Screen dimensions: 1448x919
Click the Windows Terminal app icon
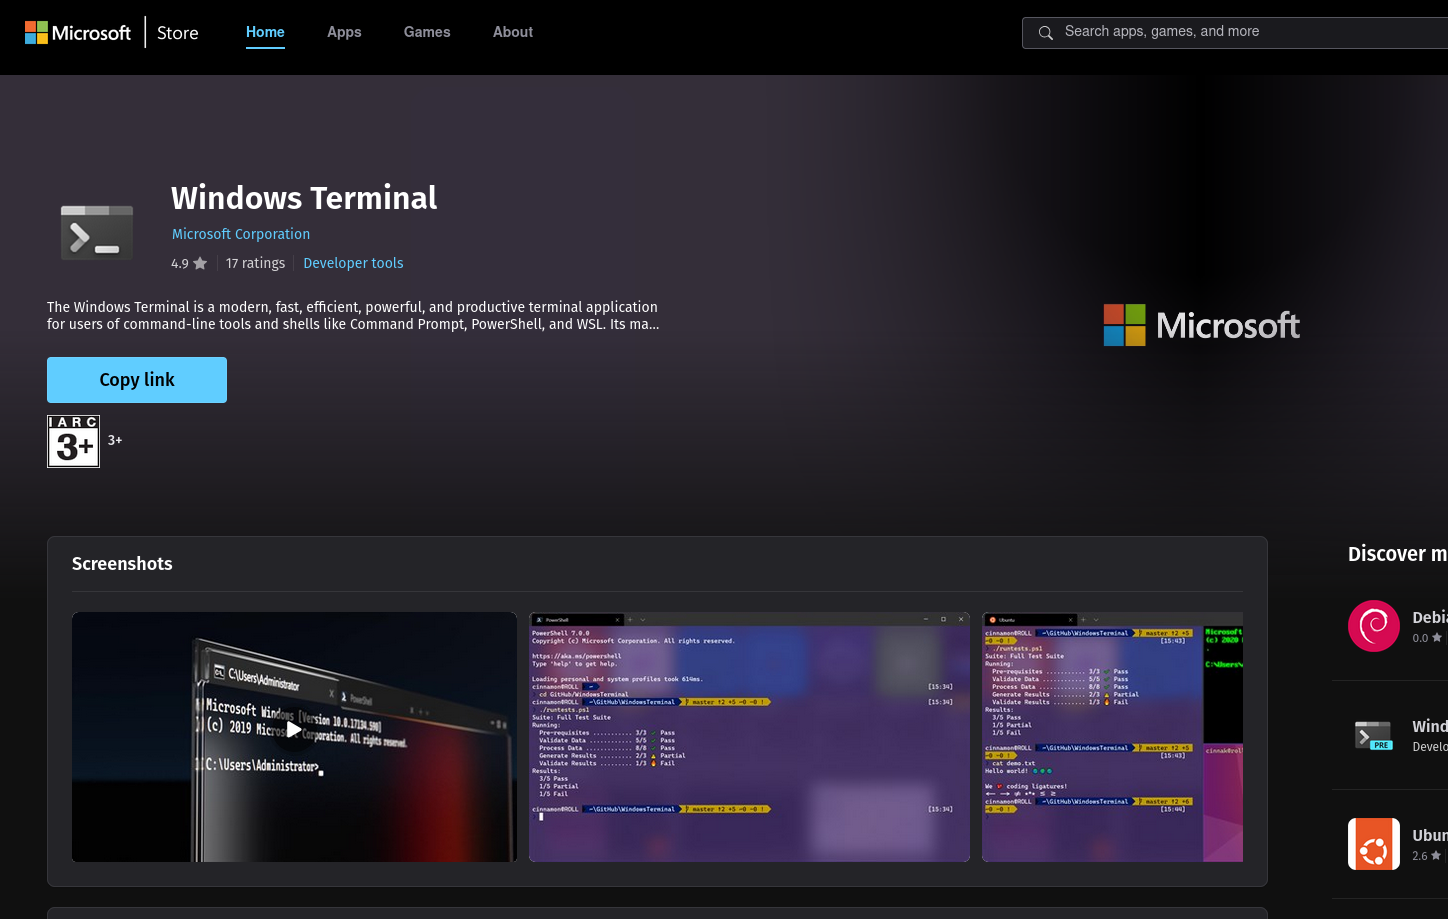97,233
